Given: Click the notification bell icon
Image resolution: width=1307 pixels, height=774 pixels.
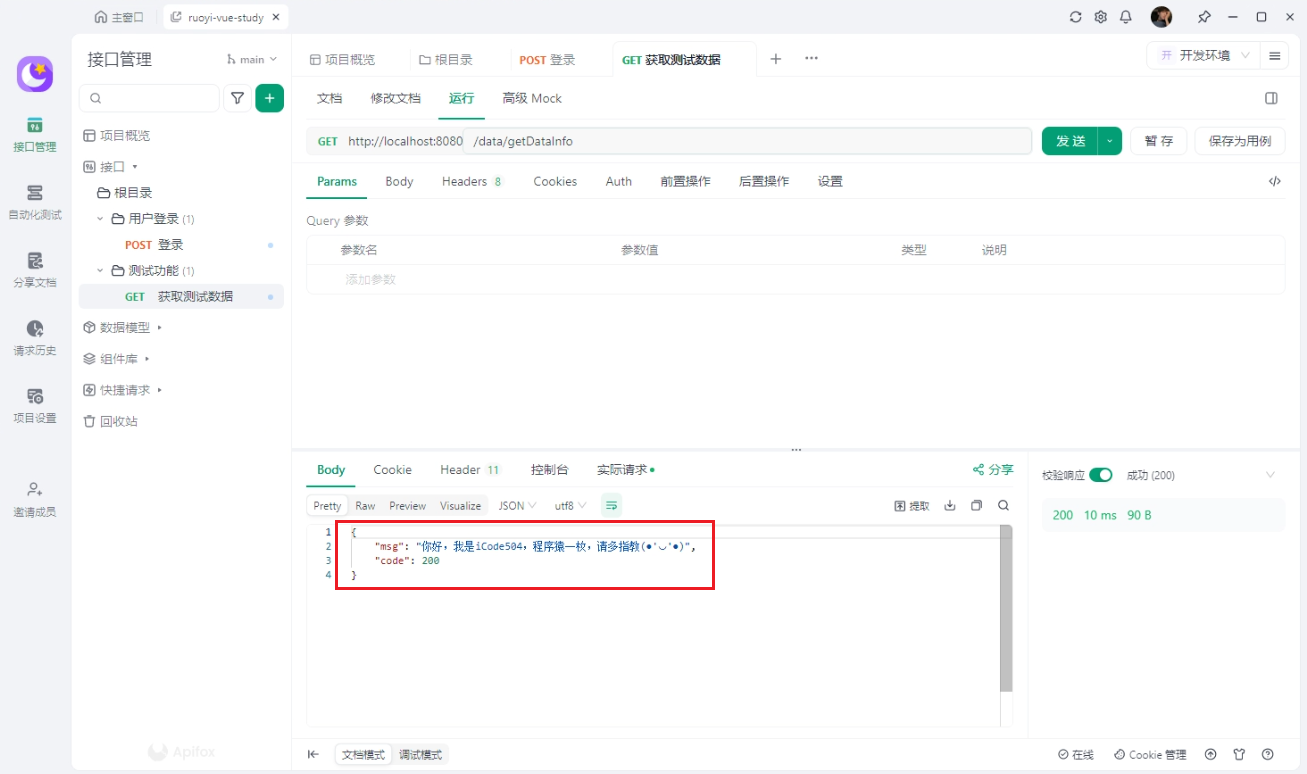Looking at the screenshot, I should [x=1126, y=17].
